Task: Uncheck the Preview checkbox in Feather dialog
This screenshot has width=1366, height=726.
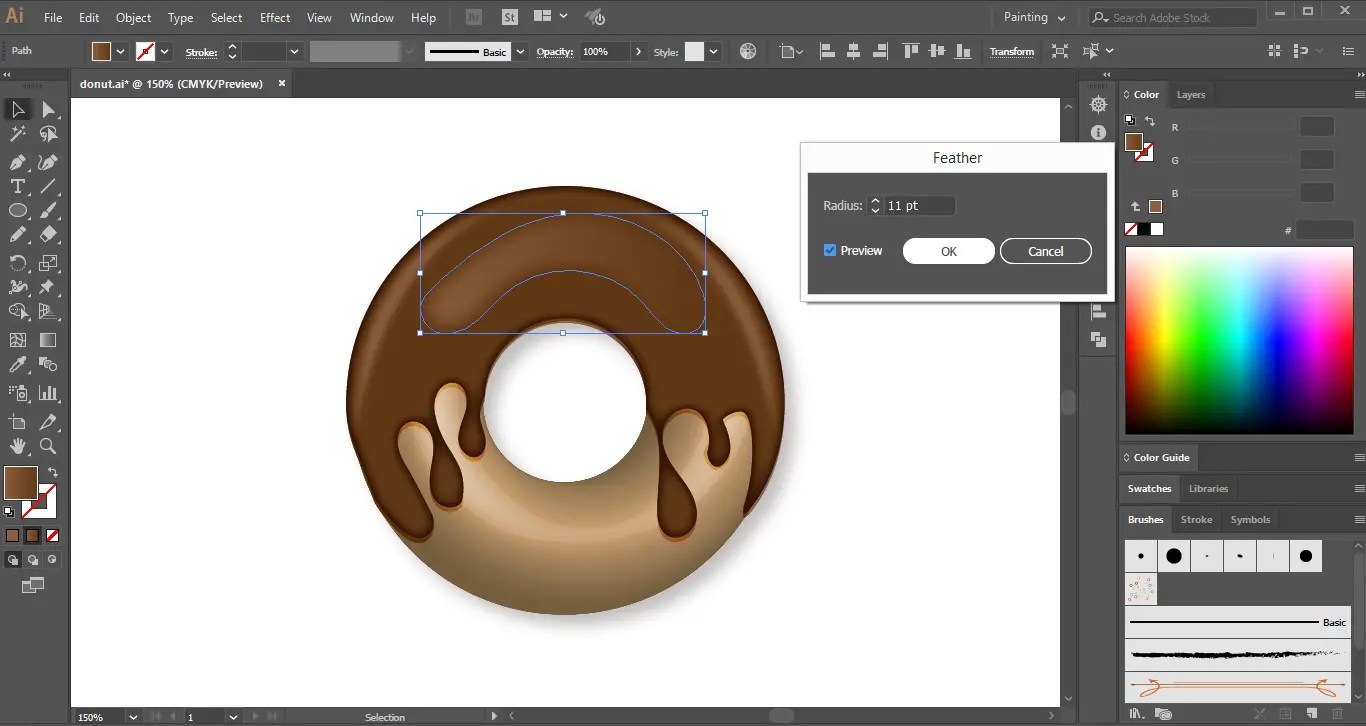Action: [830, 251]
